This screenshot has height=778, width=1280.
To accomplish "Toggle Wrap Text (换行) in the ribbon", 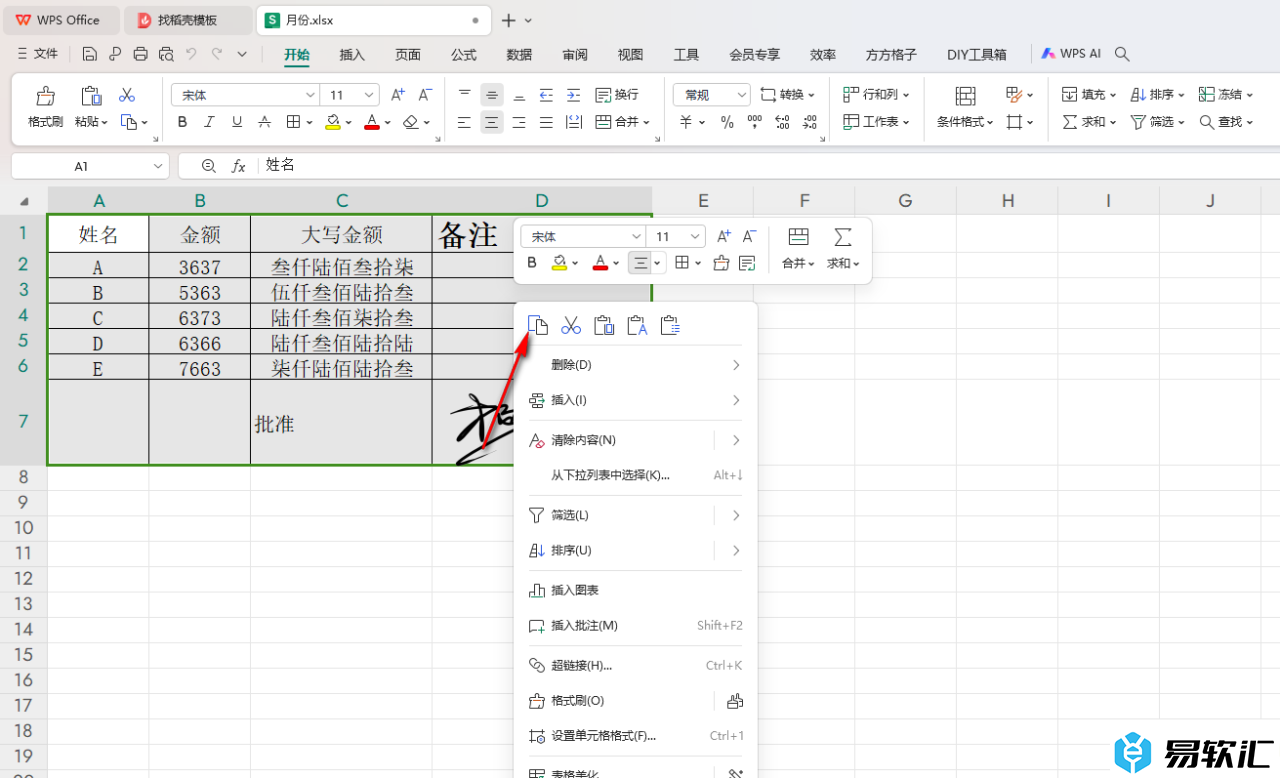I will coord(617,95).
